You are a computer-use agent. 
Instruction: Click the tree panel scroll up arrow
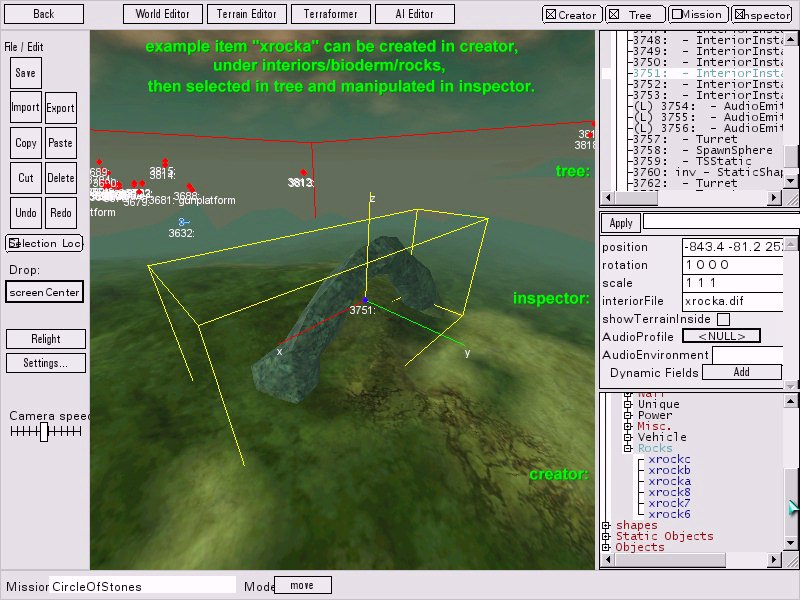tap(790, 38)
